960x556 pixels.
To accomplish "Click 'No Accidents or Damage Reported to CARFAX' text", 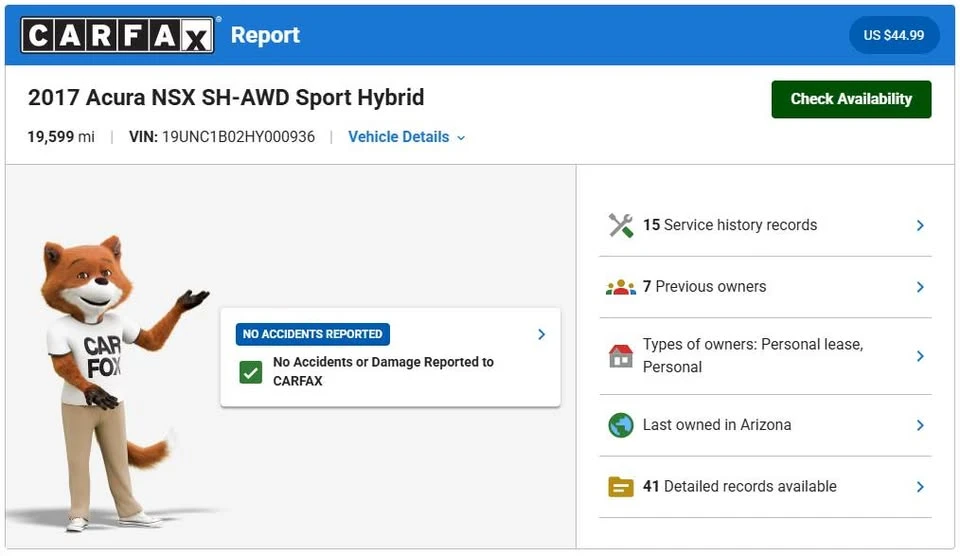I will click(383, 371).
